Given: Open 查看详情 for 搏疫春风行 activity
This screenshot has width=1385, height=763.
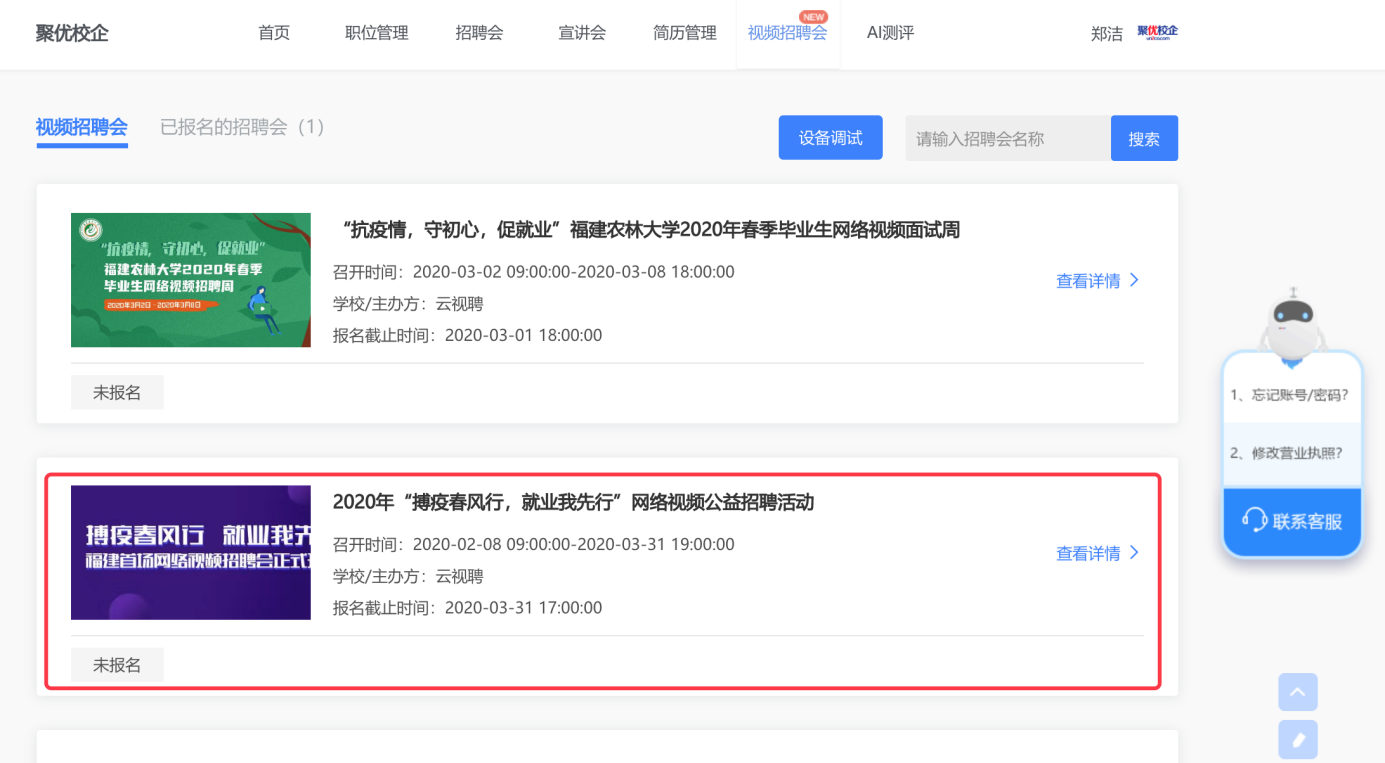Looking at the screenshot, I should coord(1097,553).
